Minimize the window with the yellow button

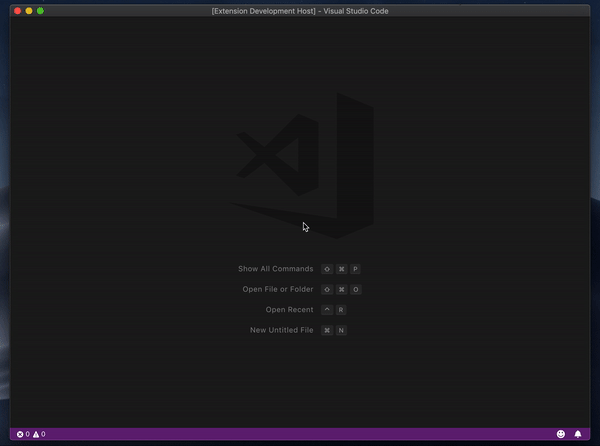pos(29,11)
